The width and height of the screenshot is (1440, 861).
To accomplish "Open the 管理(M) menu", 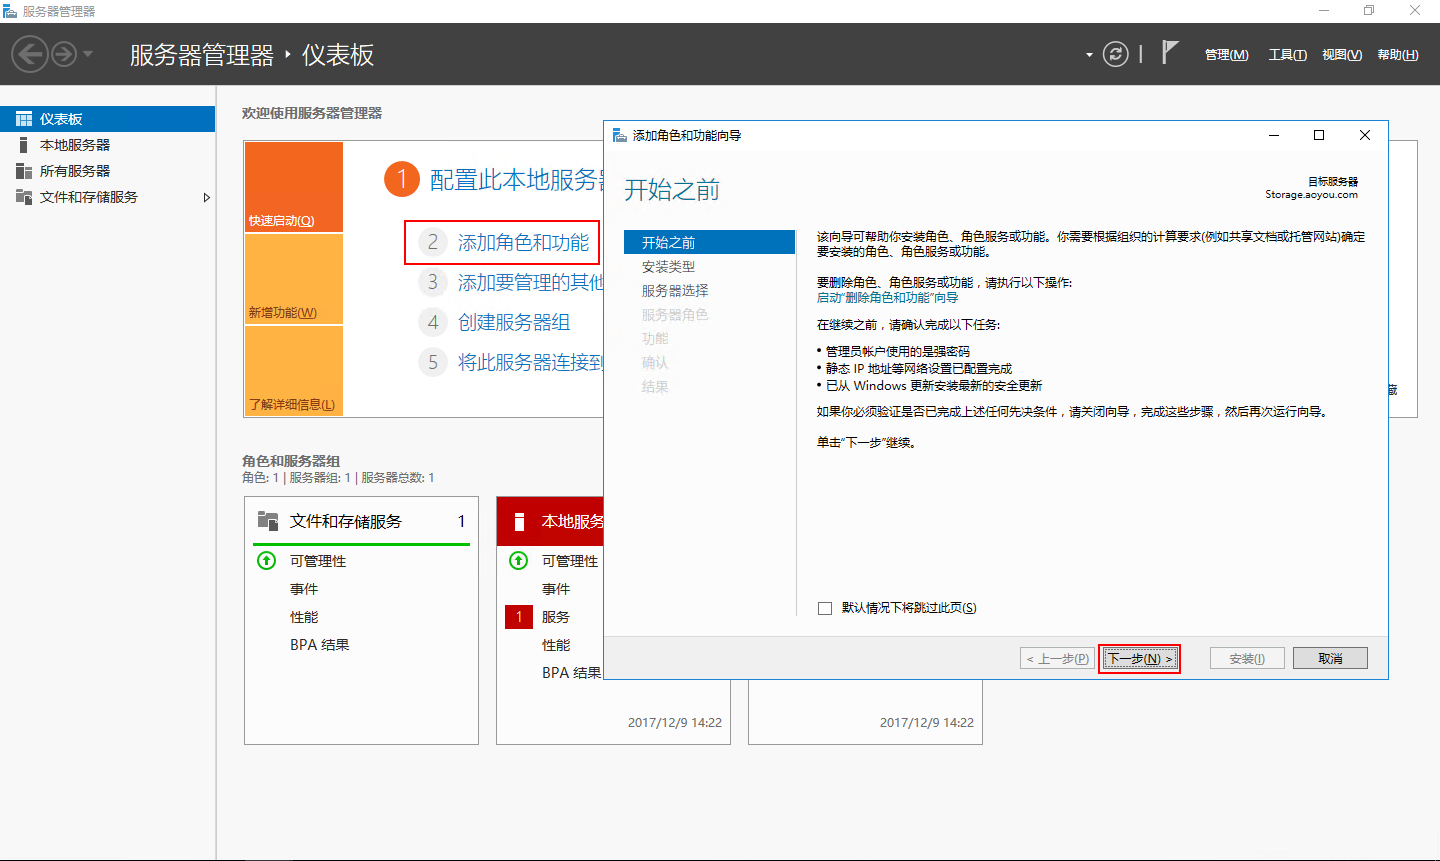I will [x=1226, y=55].
